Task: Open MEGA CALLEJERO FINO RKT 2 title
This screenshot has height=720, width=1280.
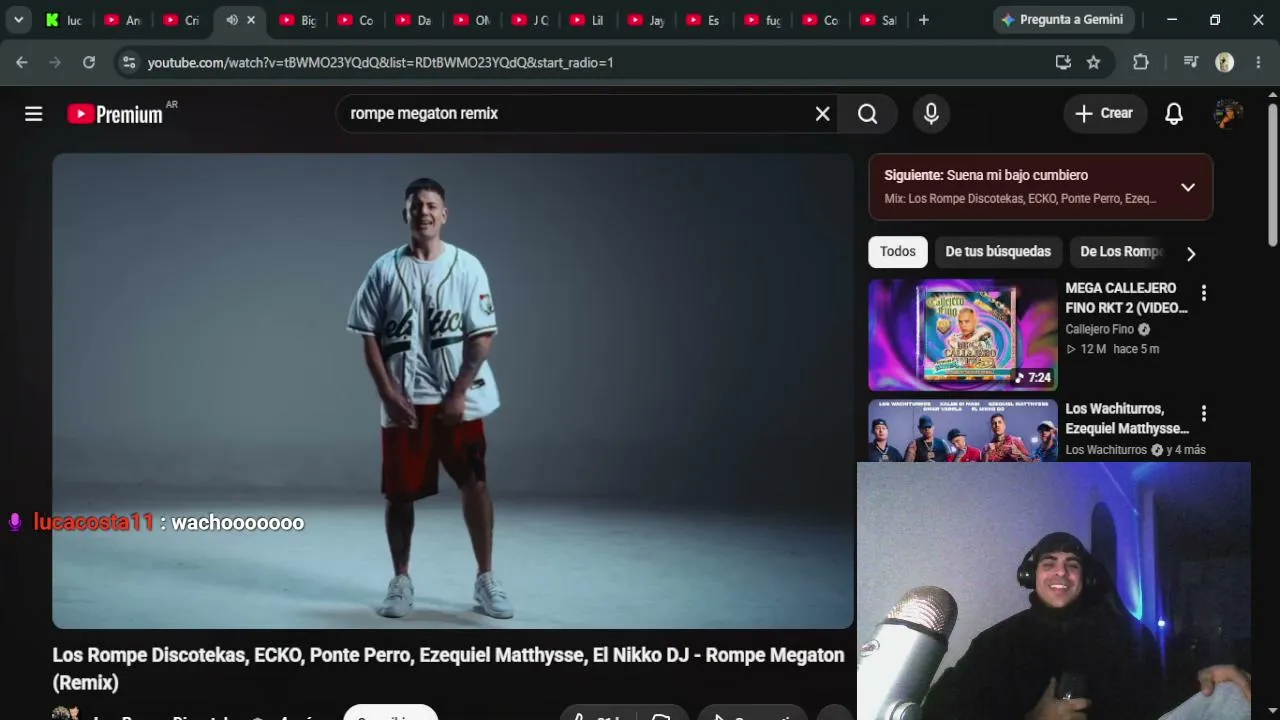Action: tap(1127, 298)
